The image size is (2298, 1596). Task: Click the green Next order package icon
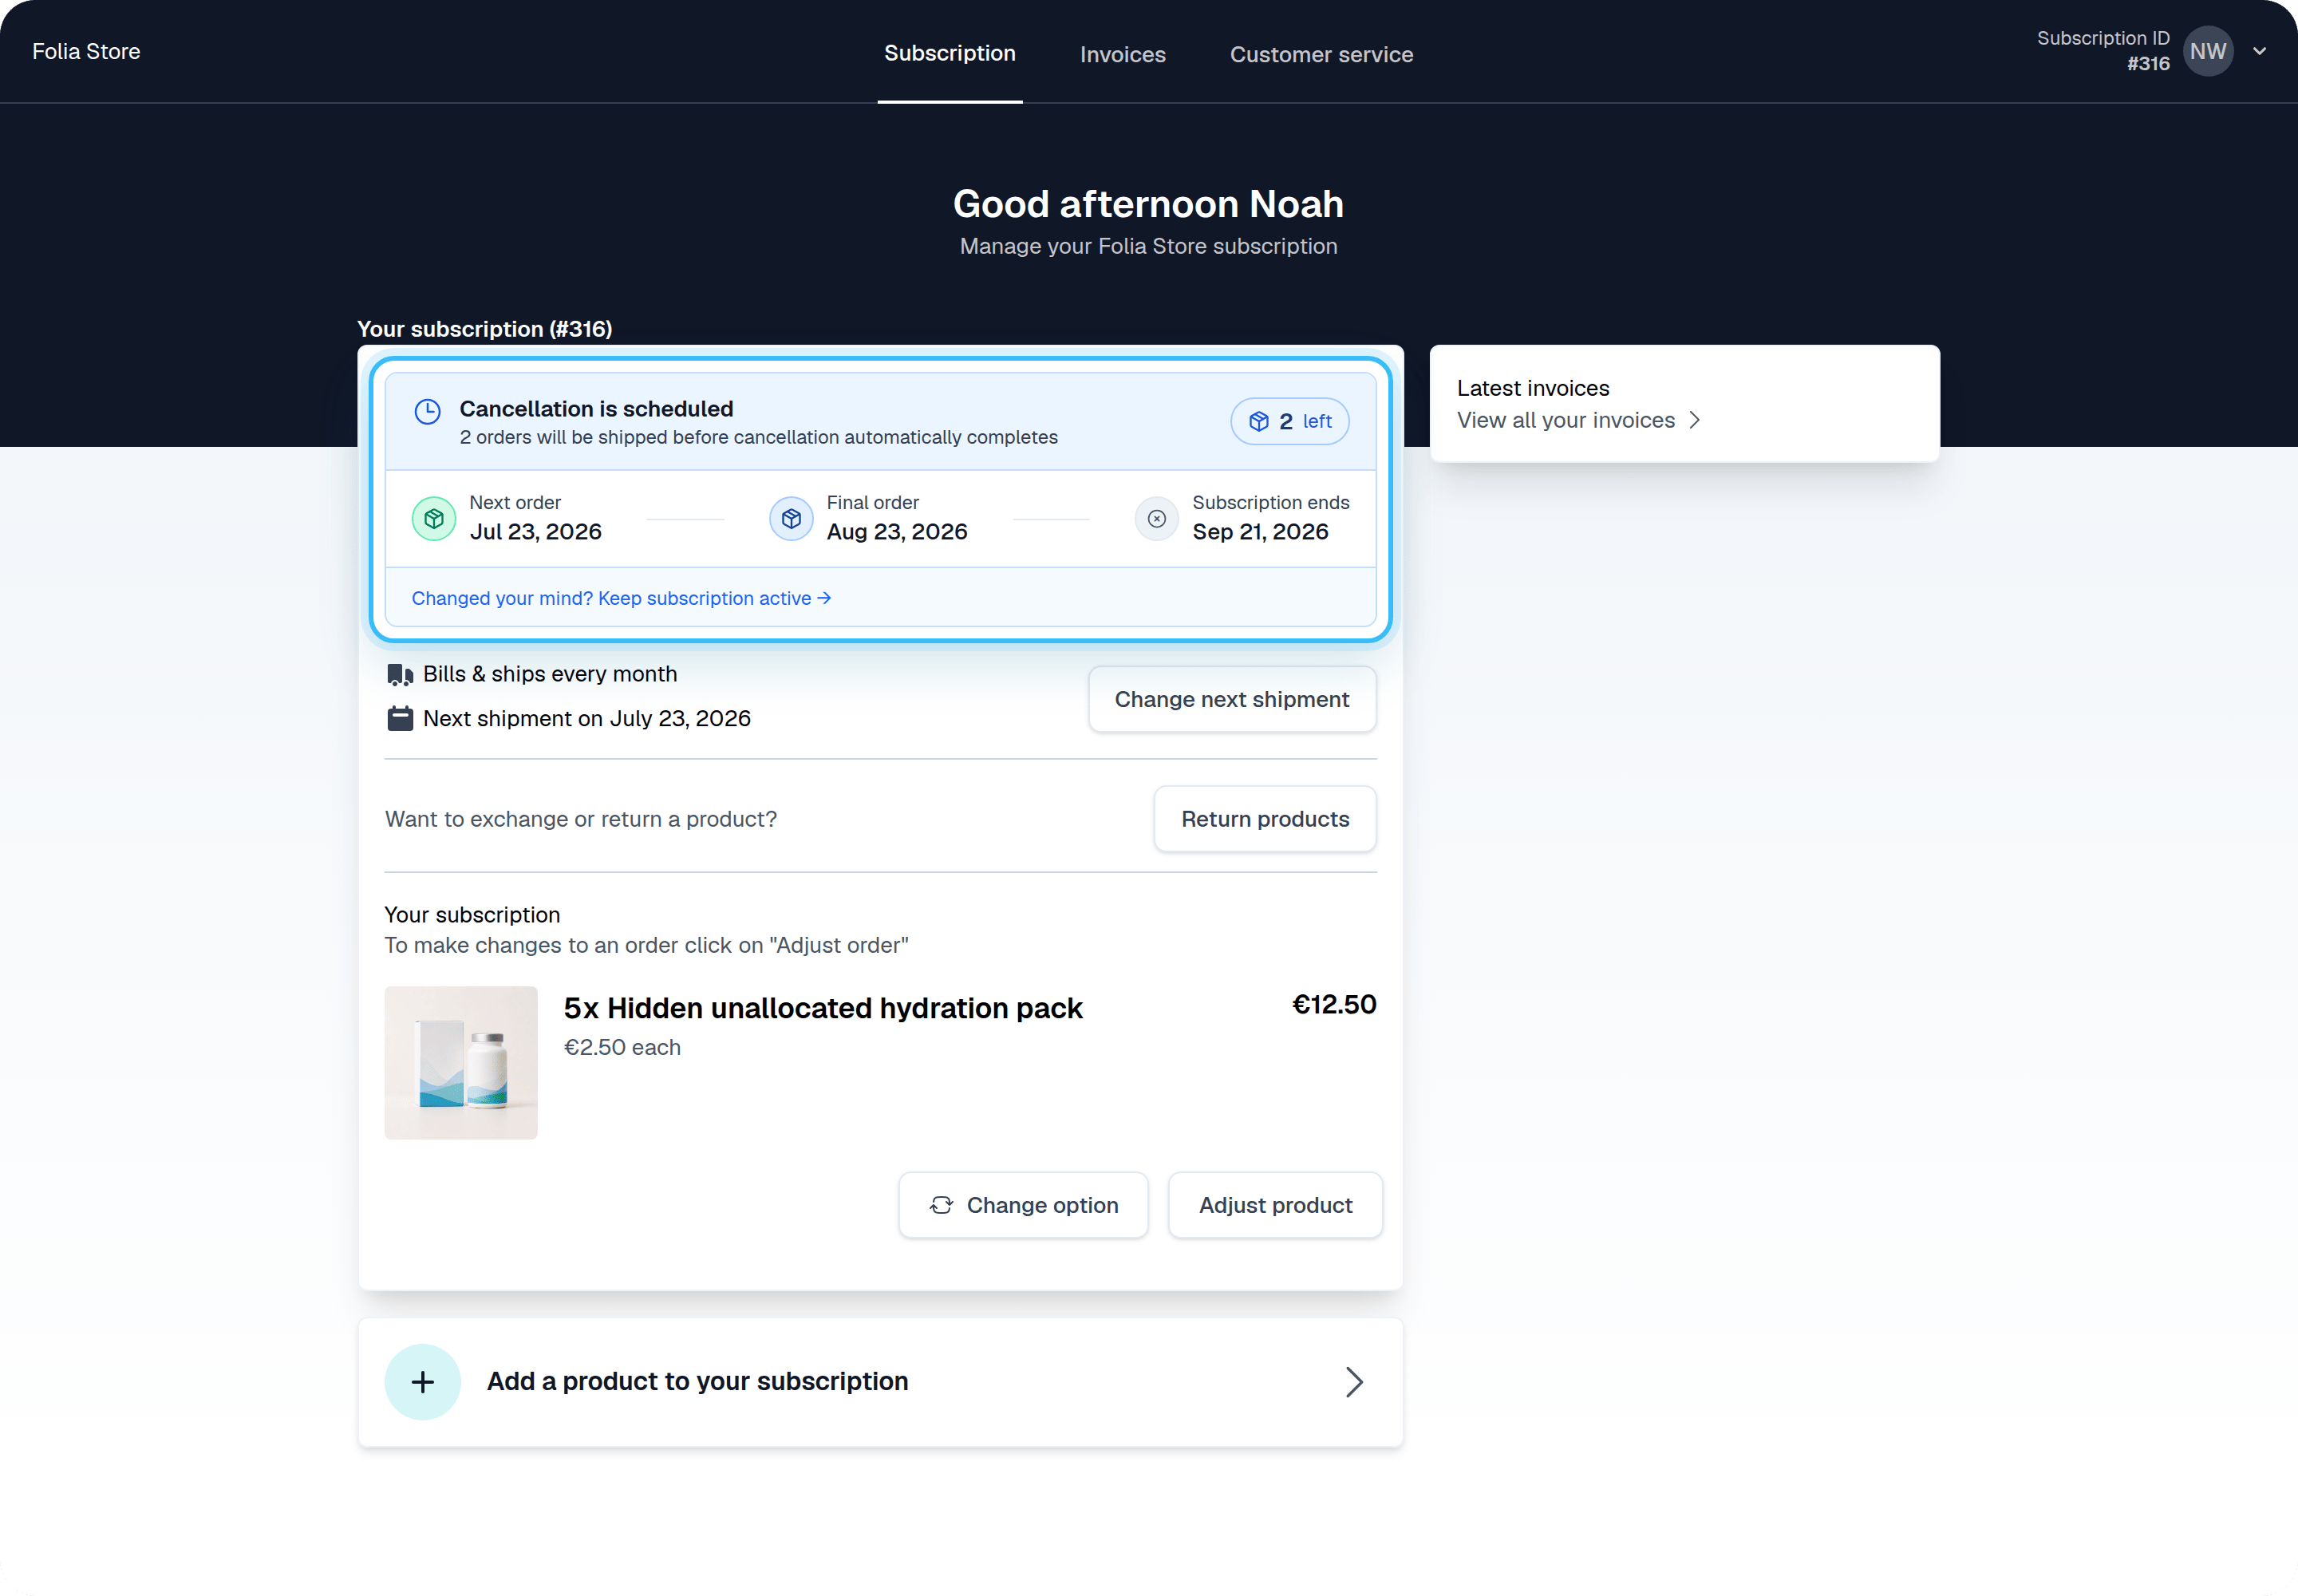pyautogui.click(x=434, y=518)
